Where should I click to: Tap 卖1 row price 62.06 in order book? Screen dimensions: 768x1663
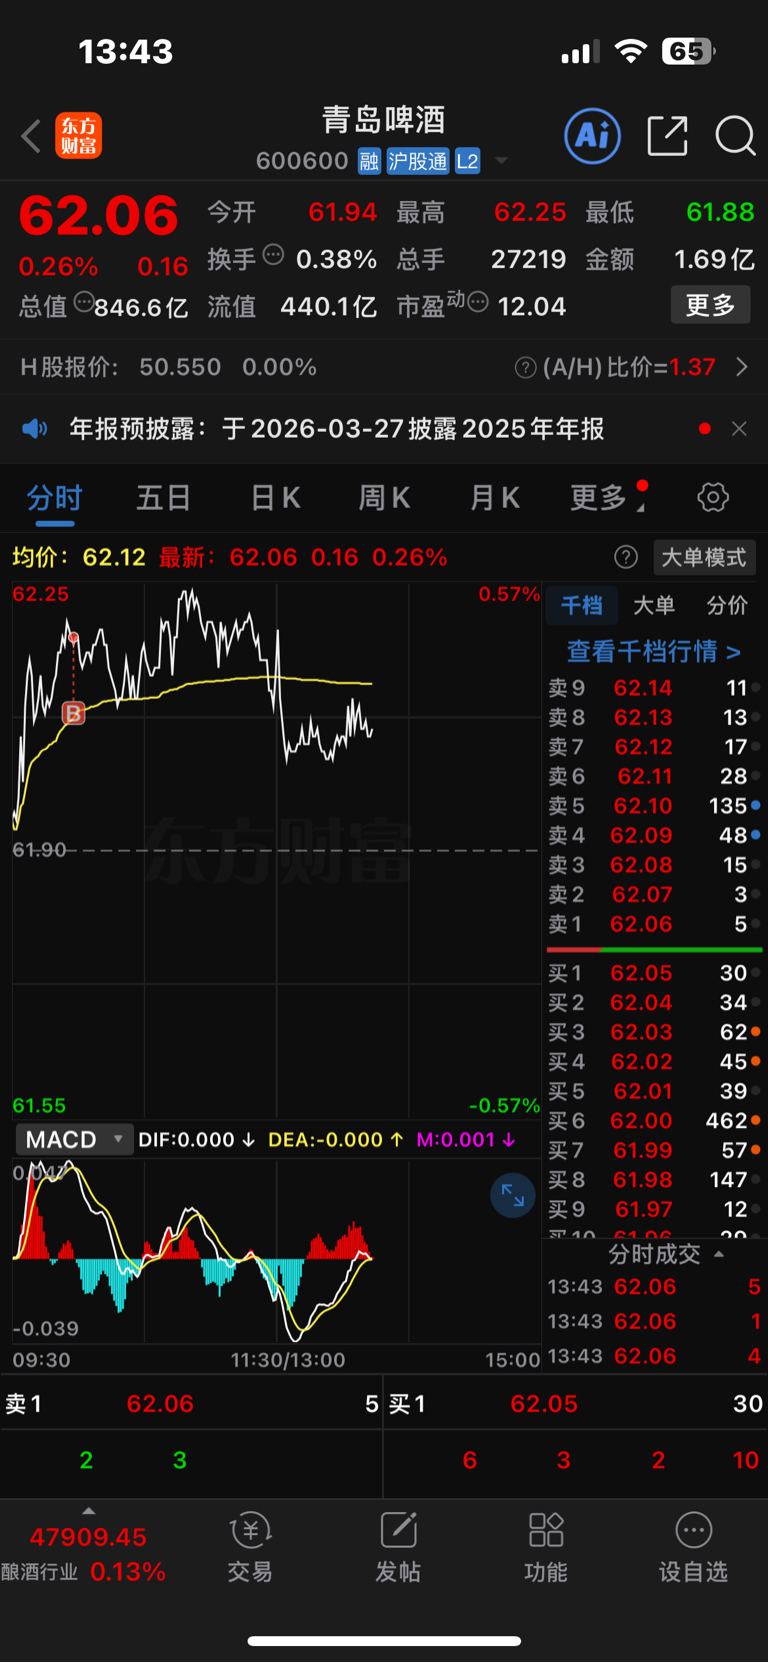(642, 924)
